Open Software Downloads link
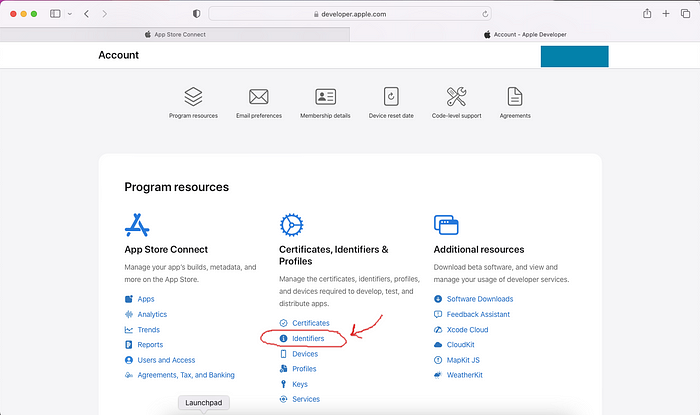 tap(480, 299)
